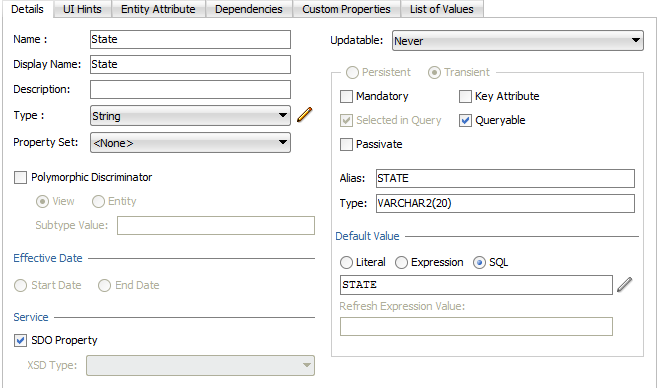Select the Literal default value radio button
The height and width of the screenshot is (388, 659).
click(346, 262)
